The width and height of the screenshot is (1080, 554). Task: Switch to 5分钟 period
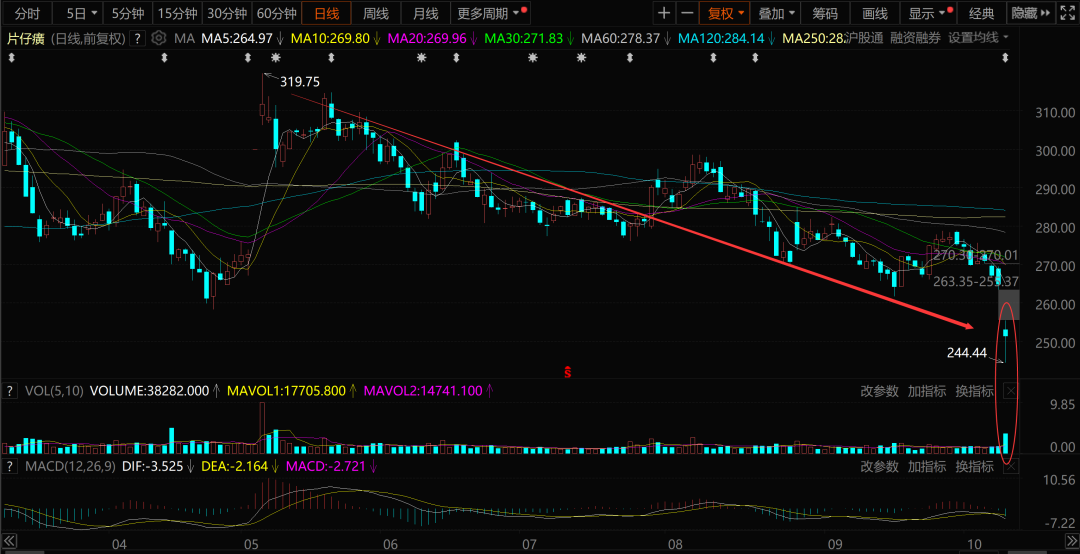pyautogui.click(x=128, y=13)
